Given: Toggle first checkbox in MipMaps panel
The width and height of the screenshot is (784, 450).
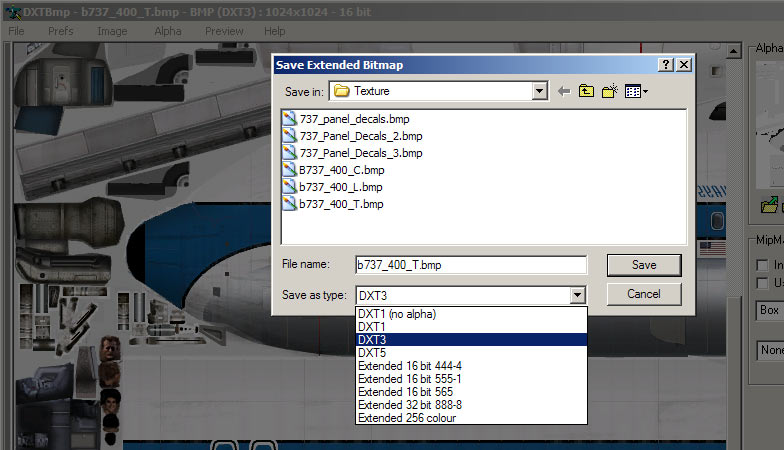Looking at the screenshot, I should point(762,265).
